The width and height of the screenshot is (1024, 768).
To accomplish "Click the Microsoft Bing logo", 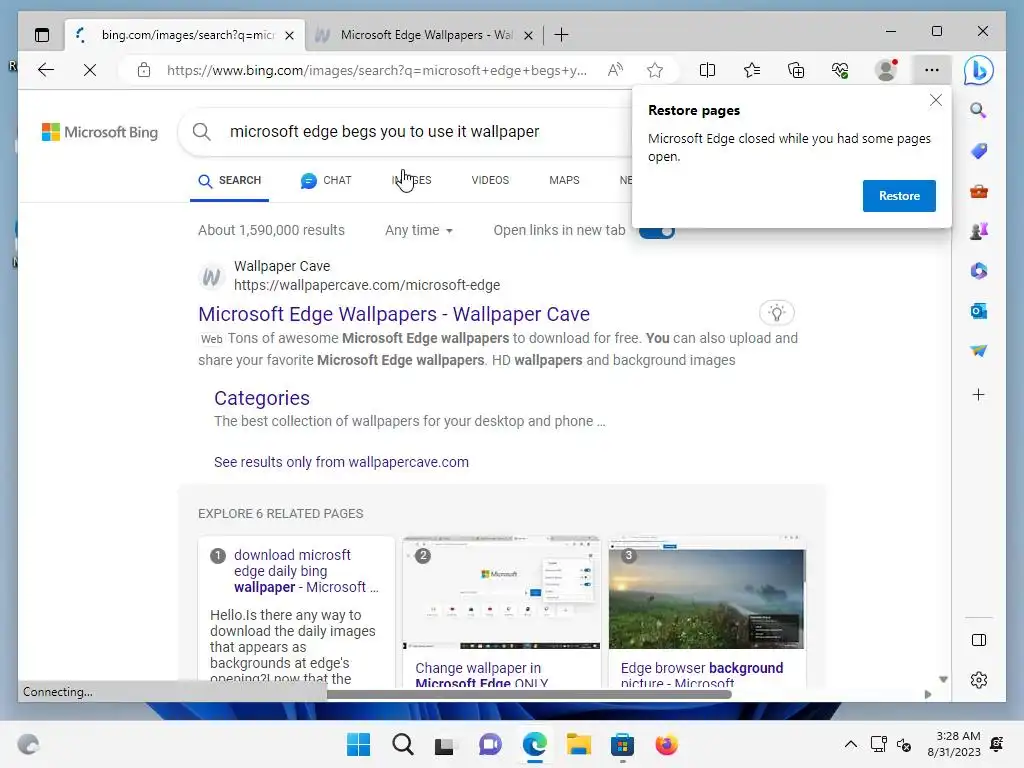I will (x=100, y=132).
